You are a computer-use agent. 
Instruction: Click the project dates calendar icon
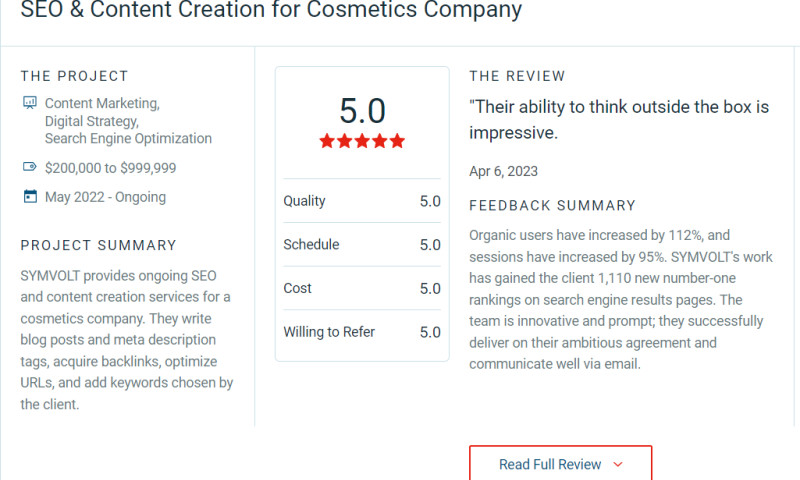[30, 197]
